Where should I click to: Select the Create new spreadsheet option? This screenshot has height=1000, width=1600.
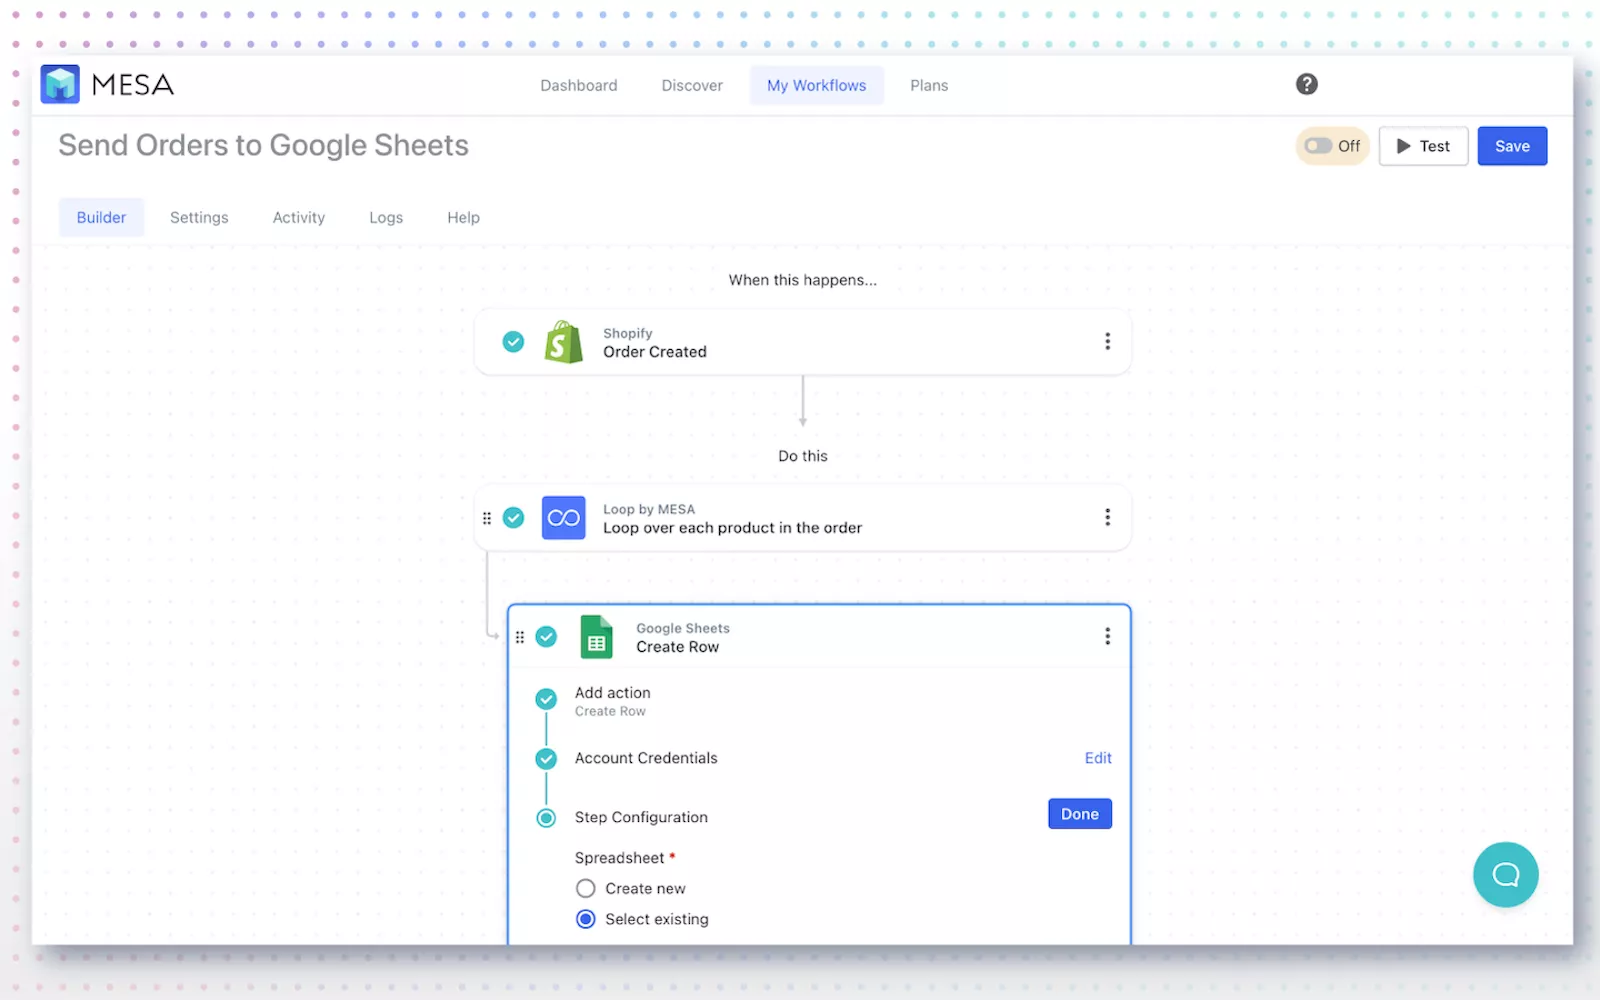point(586,888)
